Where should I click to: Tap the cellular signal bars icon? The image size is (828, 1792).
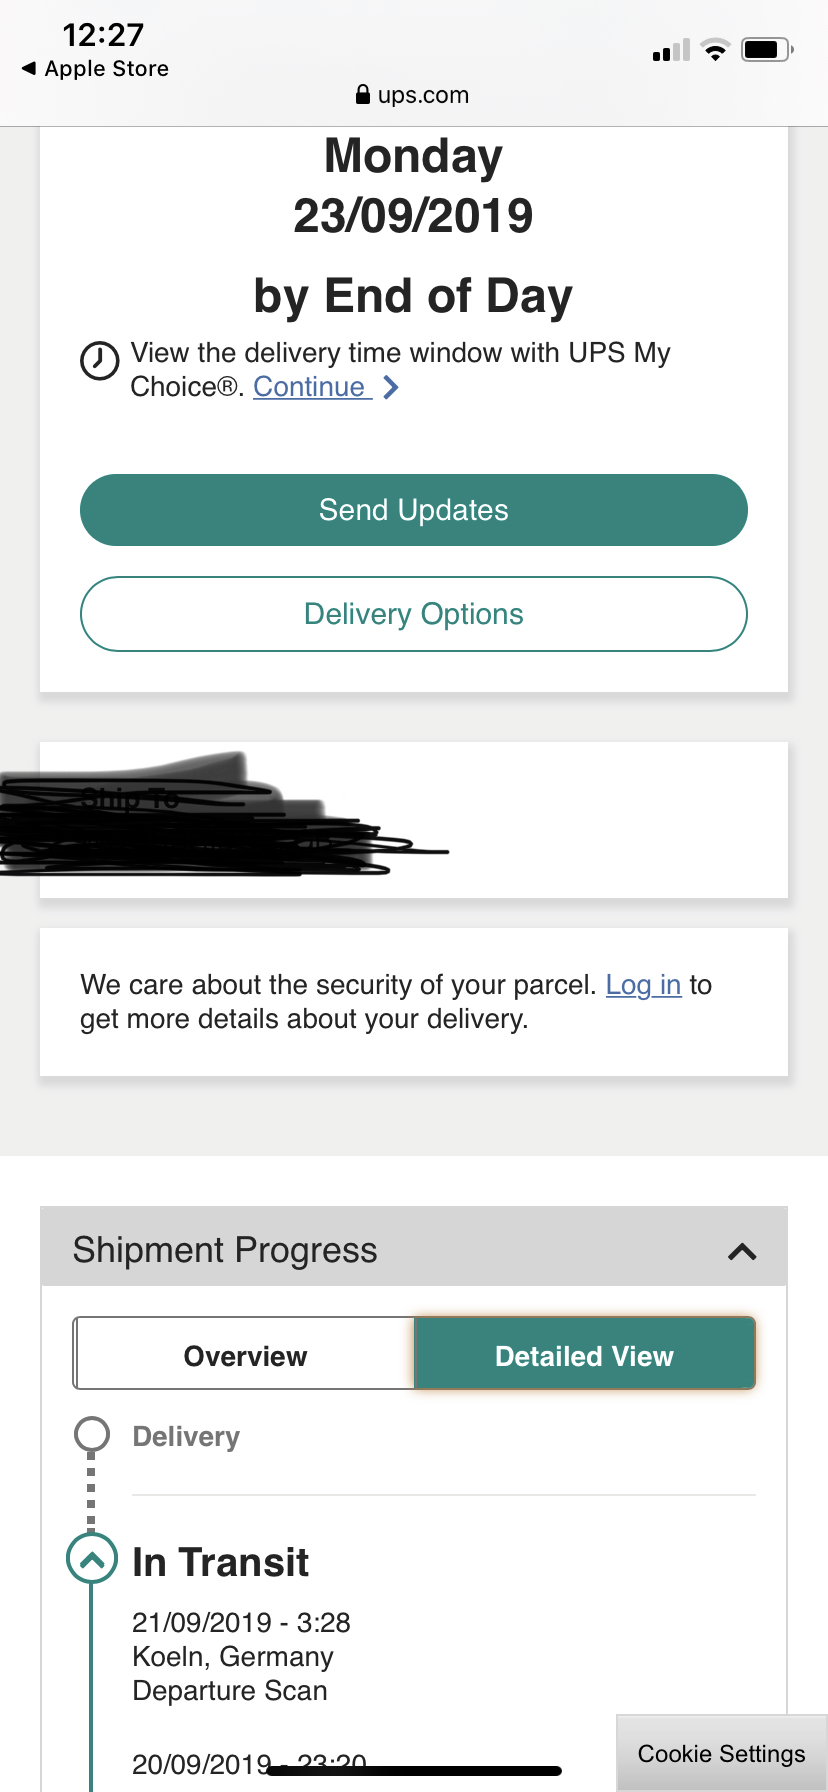(x=671, y=50)
